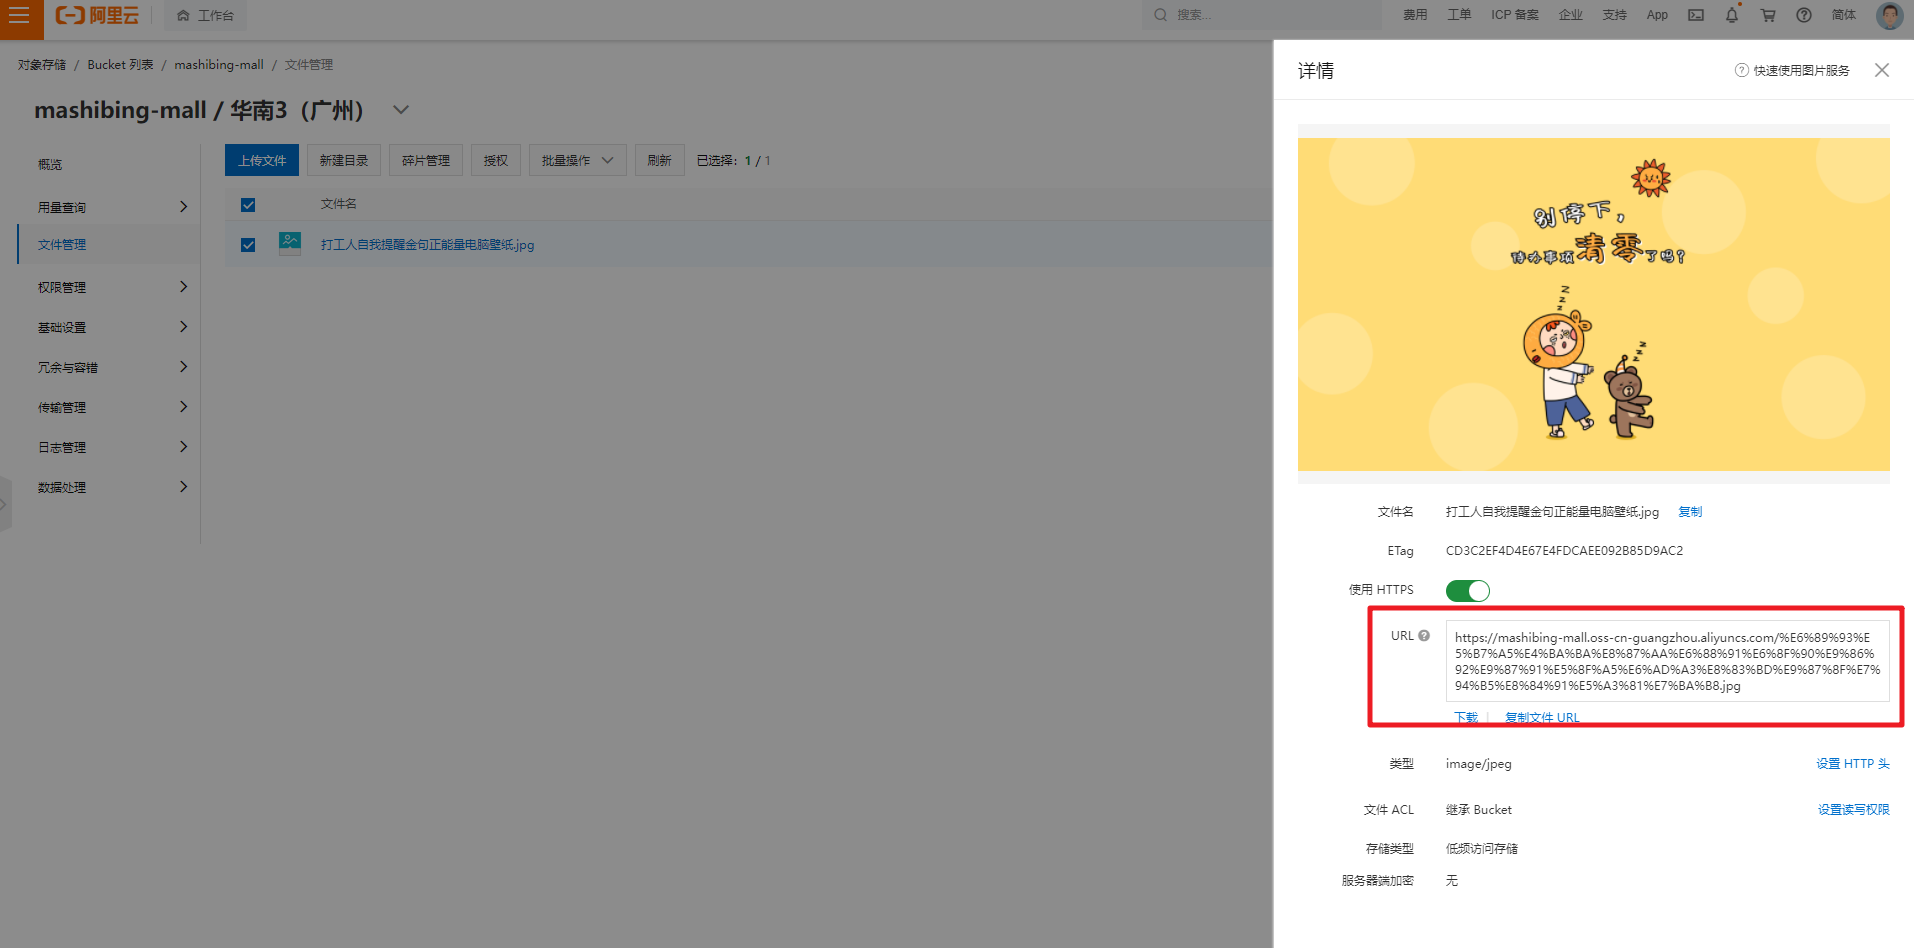Open 快速使用图片服务 help link
Viewport: 1914px width, 948px height.
pyautogui.click(x=1792, y=70)
